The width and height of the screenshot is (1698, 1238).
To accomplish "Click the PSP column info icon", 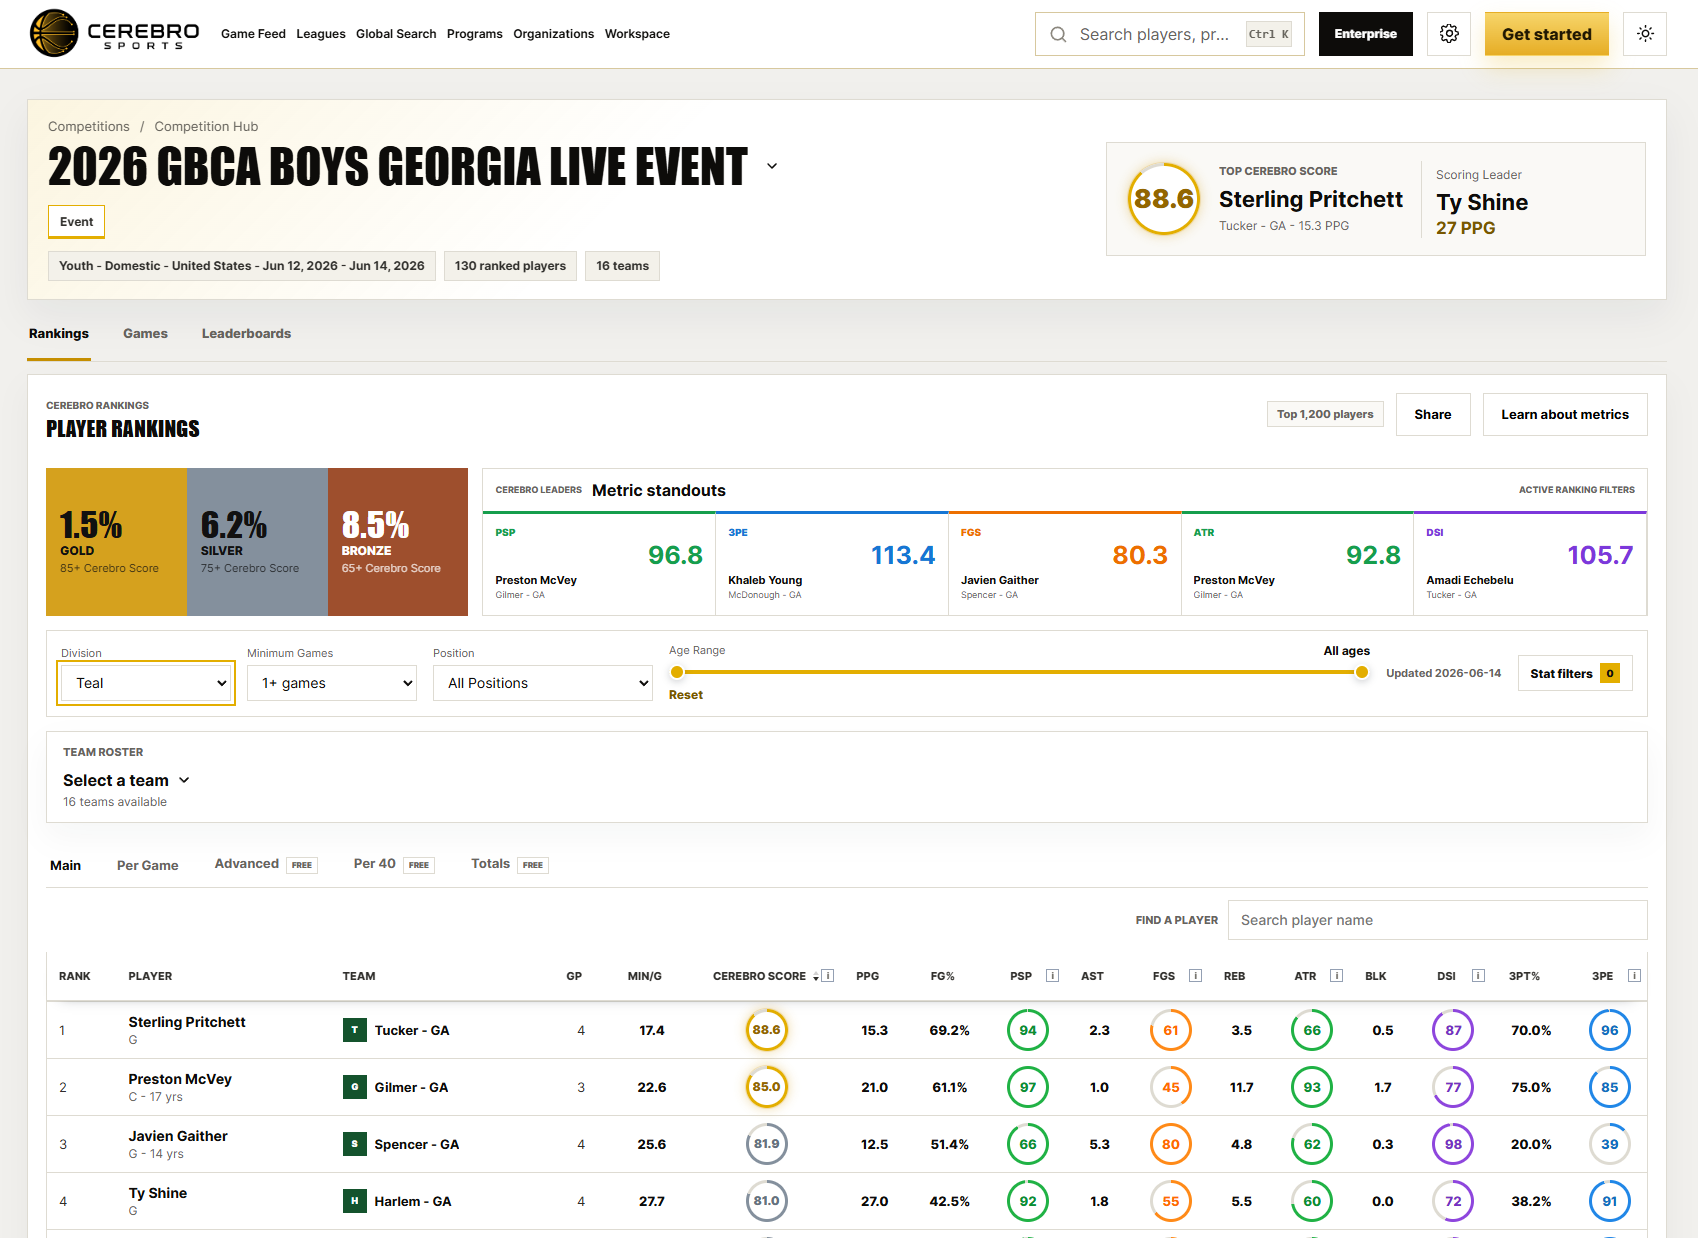I will [x=1052, y=976].
